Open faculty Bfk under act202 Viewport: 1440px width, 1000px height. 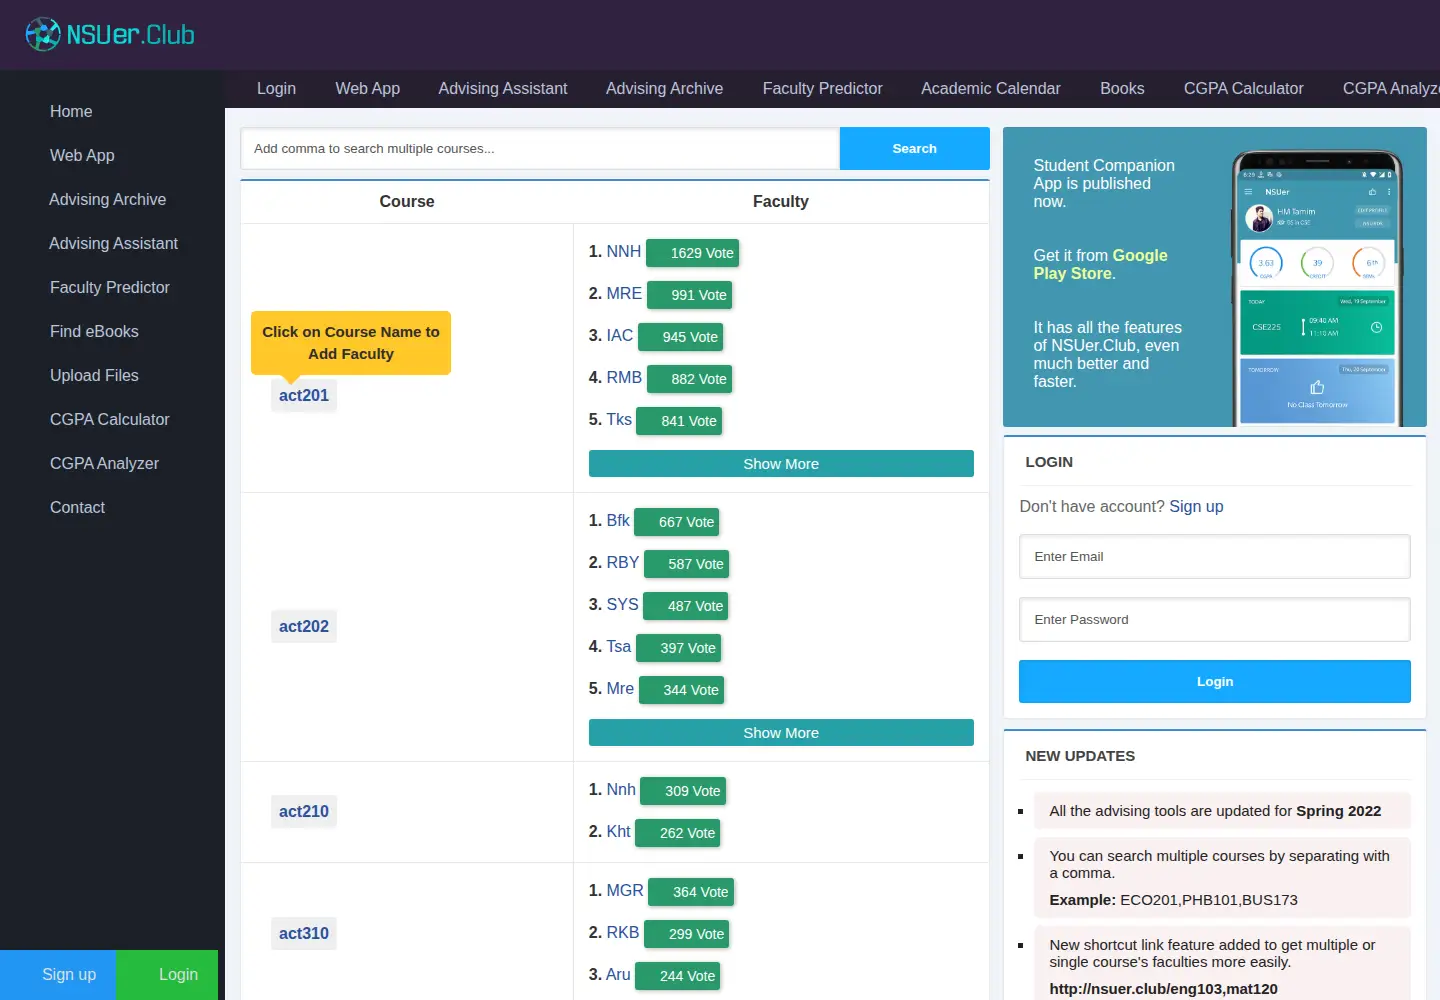coord(618,520)
